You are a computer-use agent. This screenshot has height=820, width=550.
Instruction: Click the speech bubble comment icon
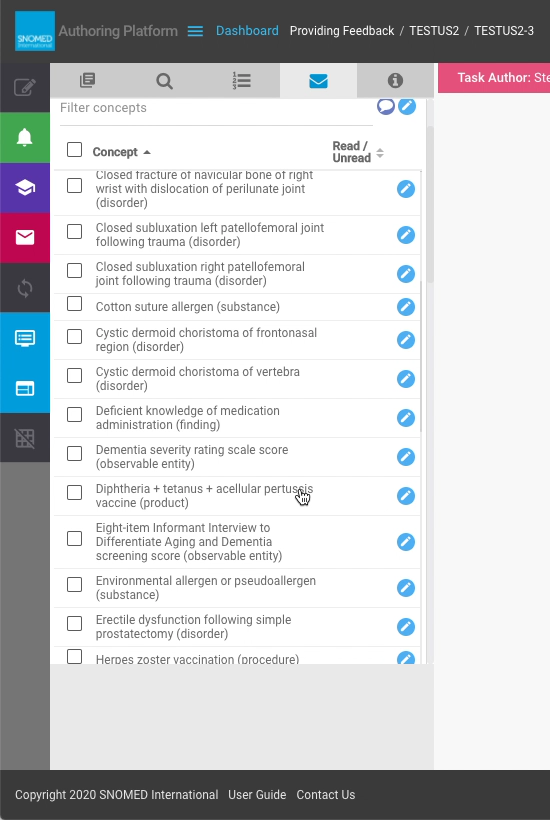pyautogui.click(x=385, y=106)
